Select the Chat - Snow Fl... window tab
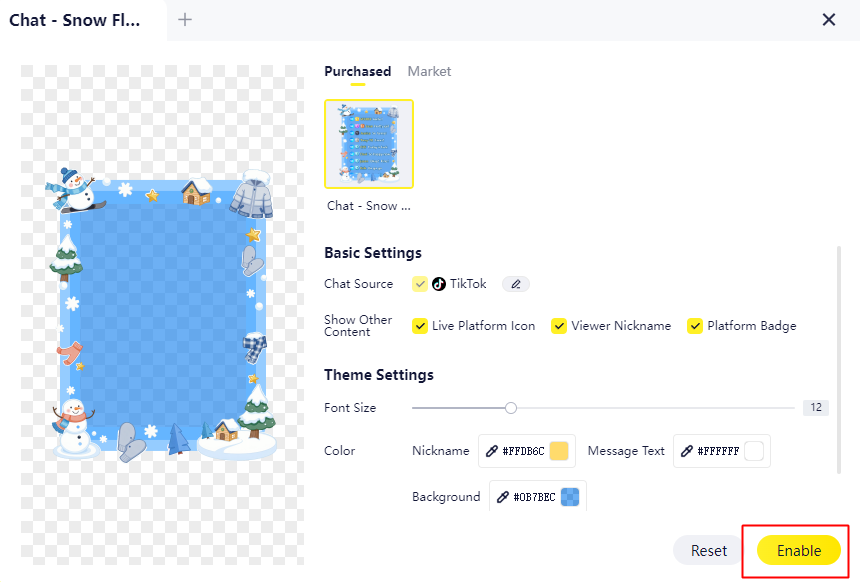The width and height of the screenshot is (860, 582). pyautogui.click(x=75, y=20)
